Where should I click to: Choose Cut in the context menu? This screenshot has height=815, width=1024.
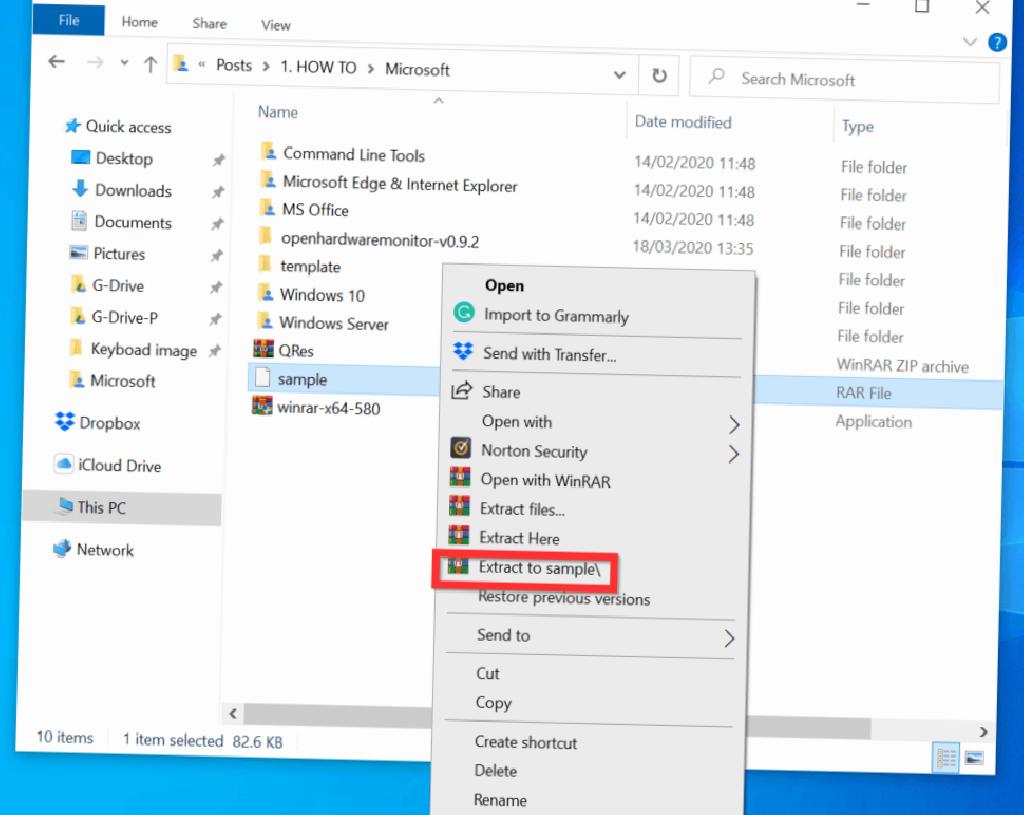[487, 673]
